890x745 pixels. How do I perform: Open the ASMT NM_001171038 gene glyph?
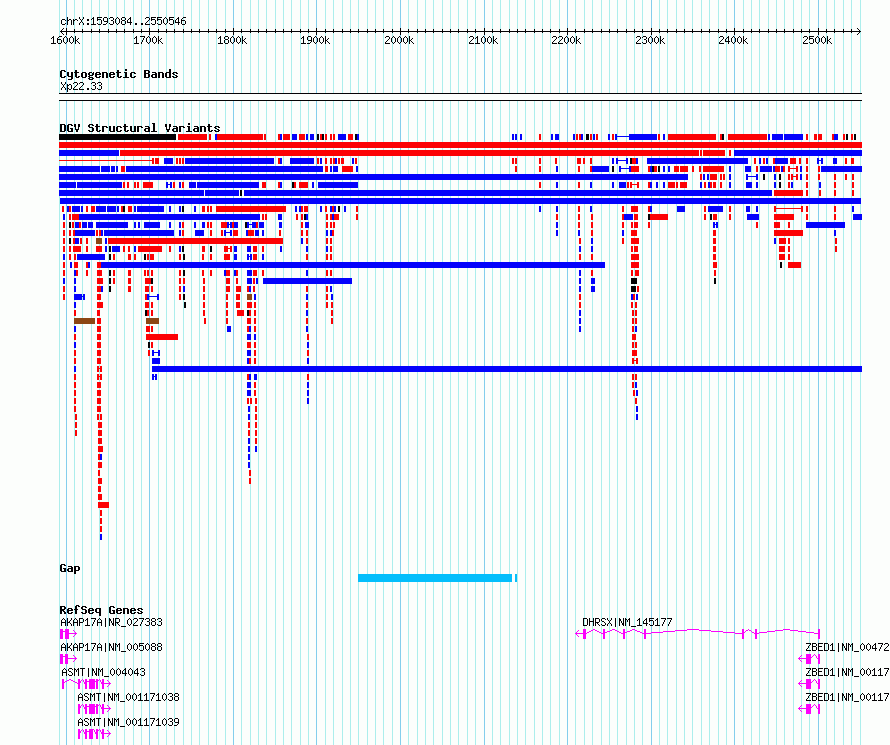94,709
